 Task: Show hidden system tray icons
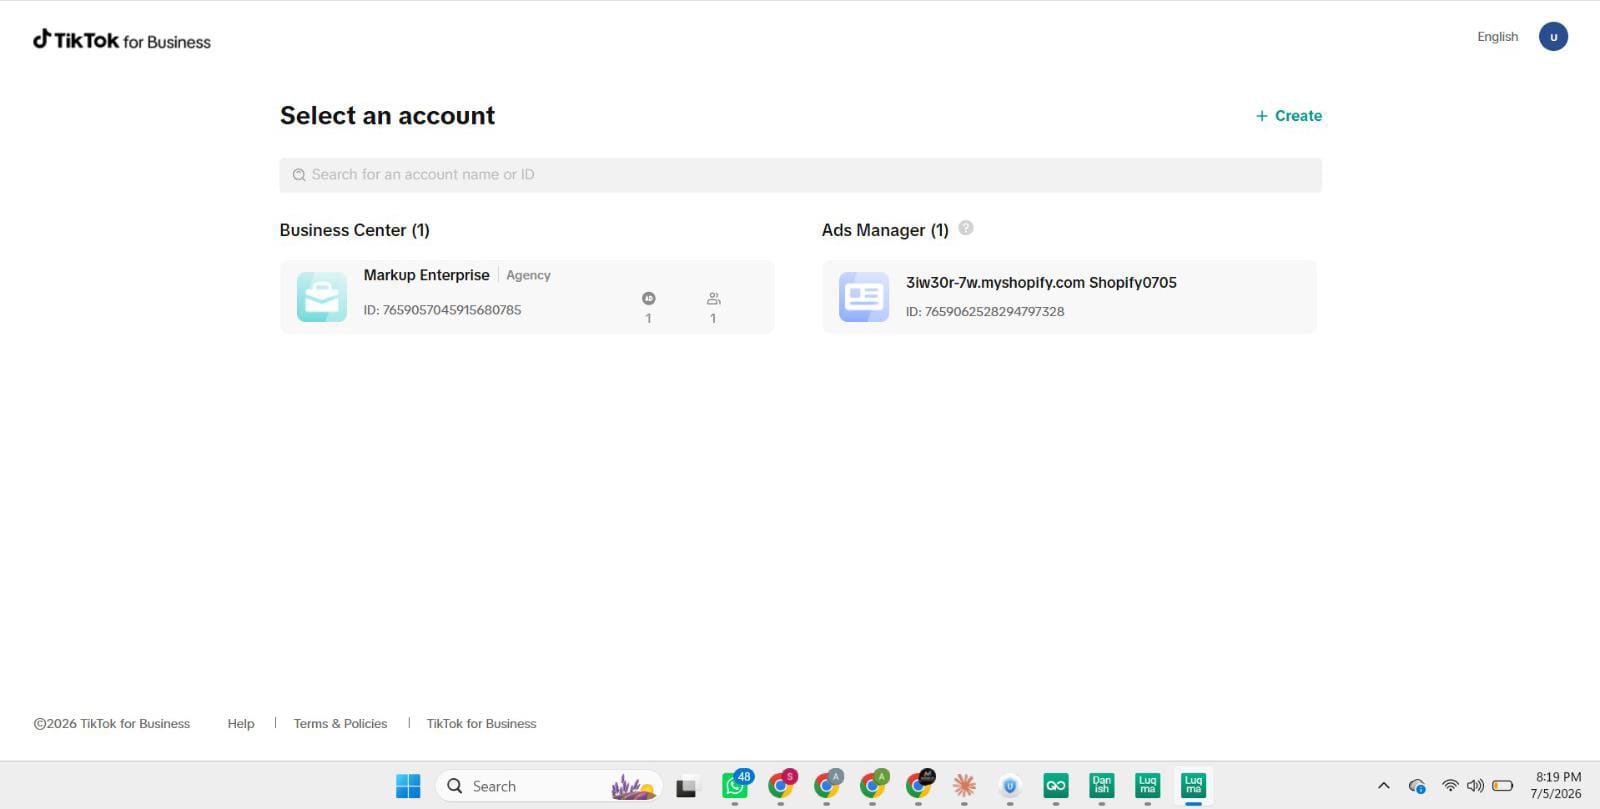(1384, 786)
